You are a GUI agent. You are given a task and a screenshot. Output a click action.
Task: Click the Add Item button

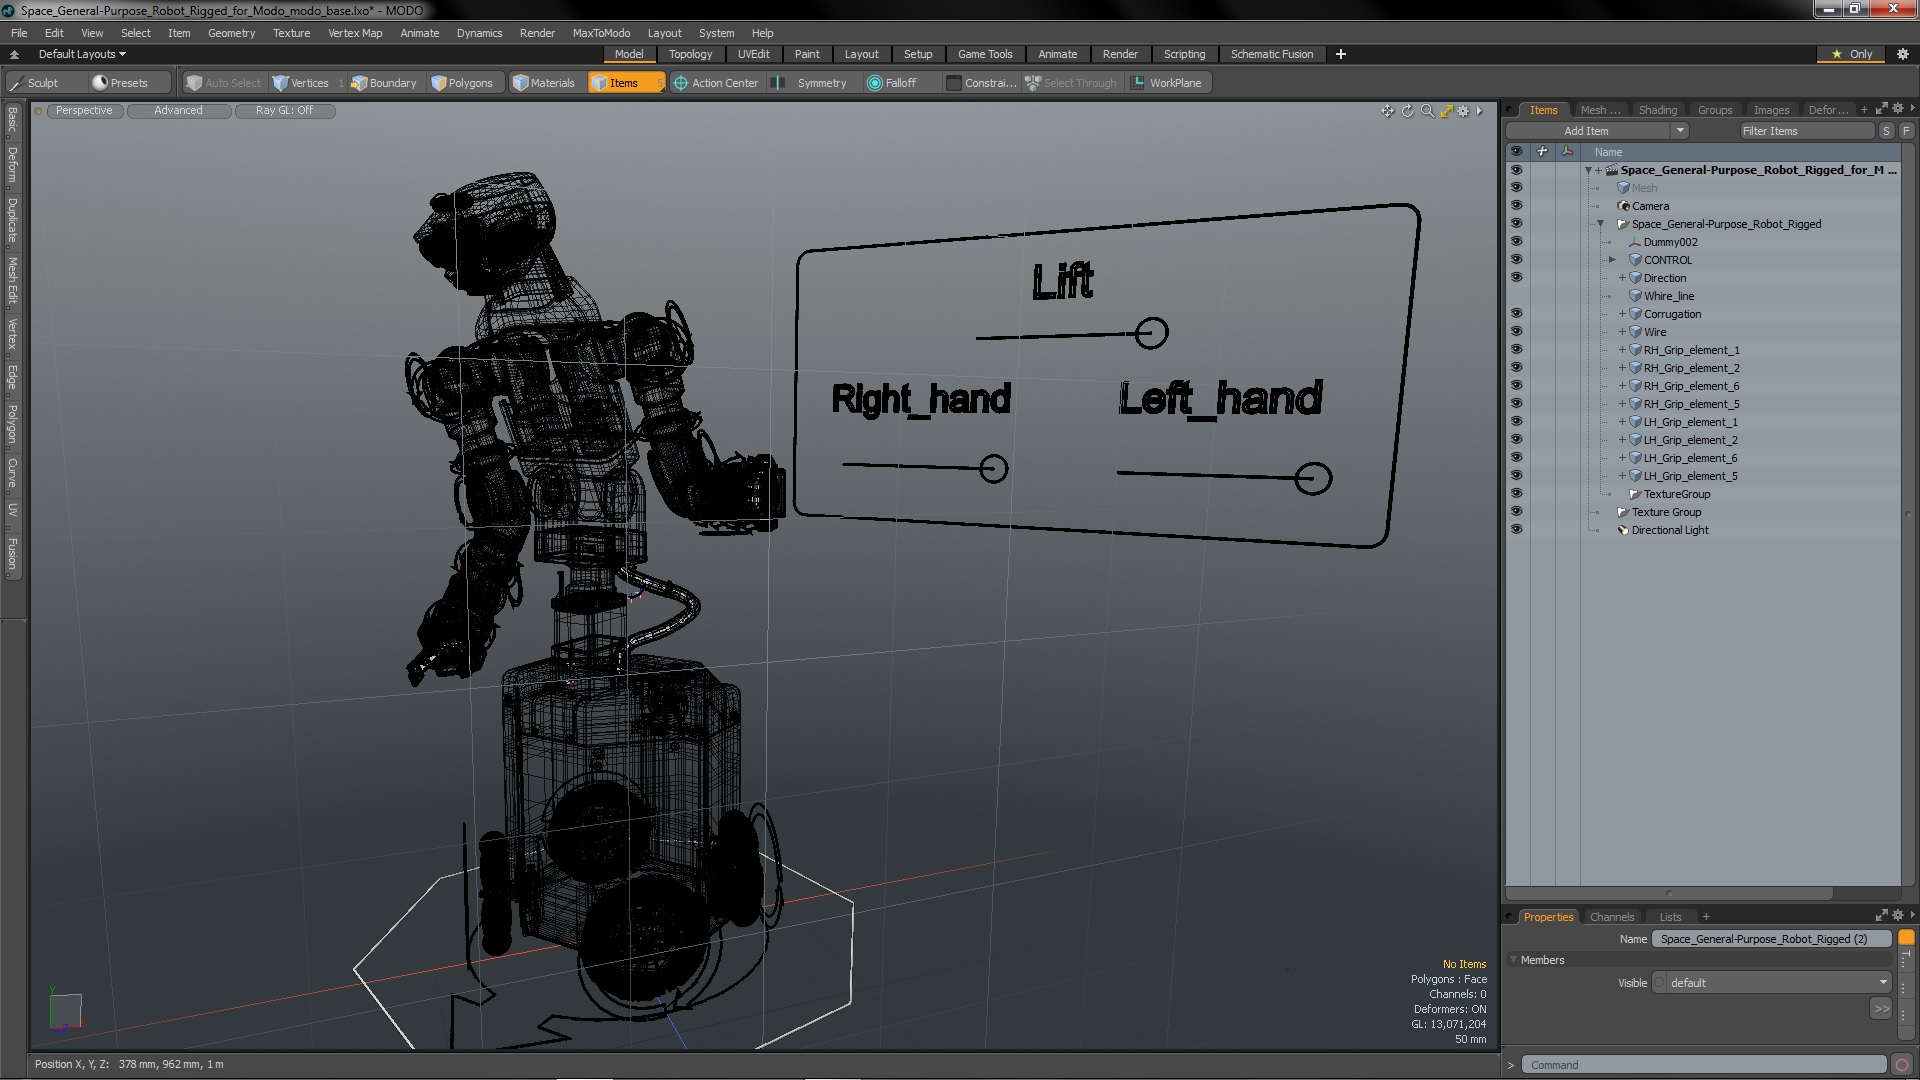pos(1586,131)
